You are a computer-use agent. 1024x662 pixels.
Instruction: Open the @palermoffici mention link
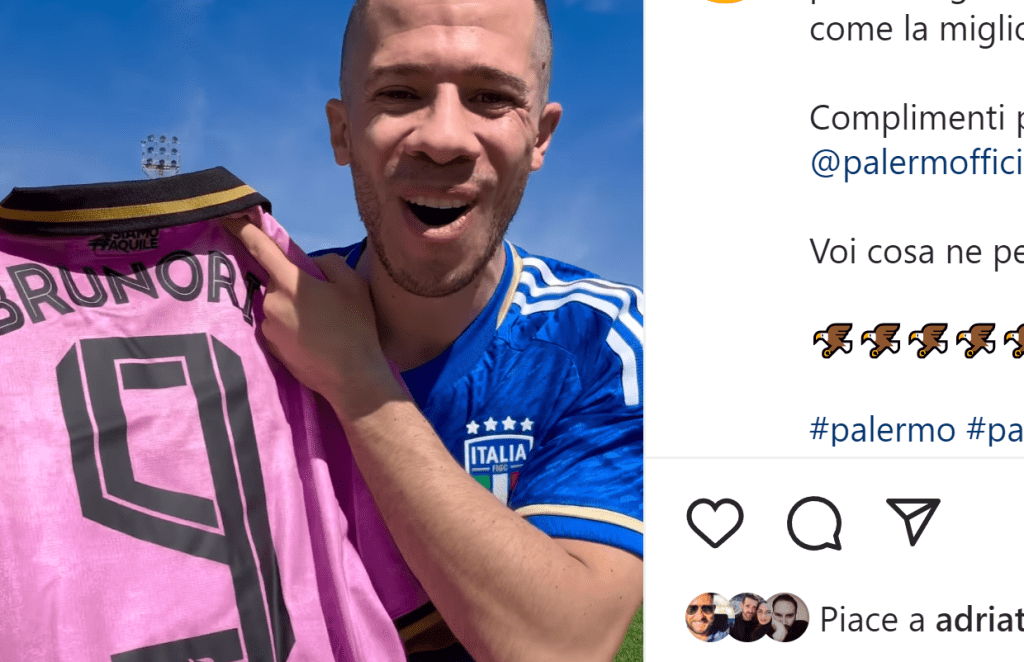pos(917,163)
